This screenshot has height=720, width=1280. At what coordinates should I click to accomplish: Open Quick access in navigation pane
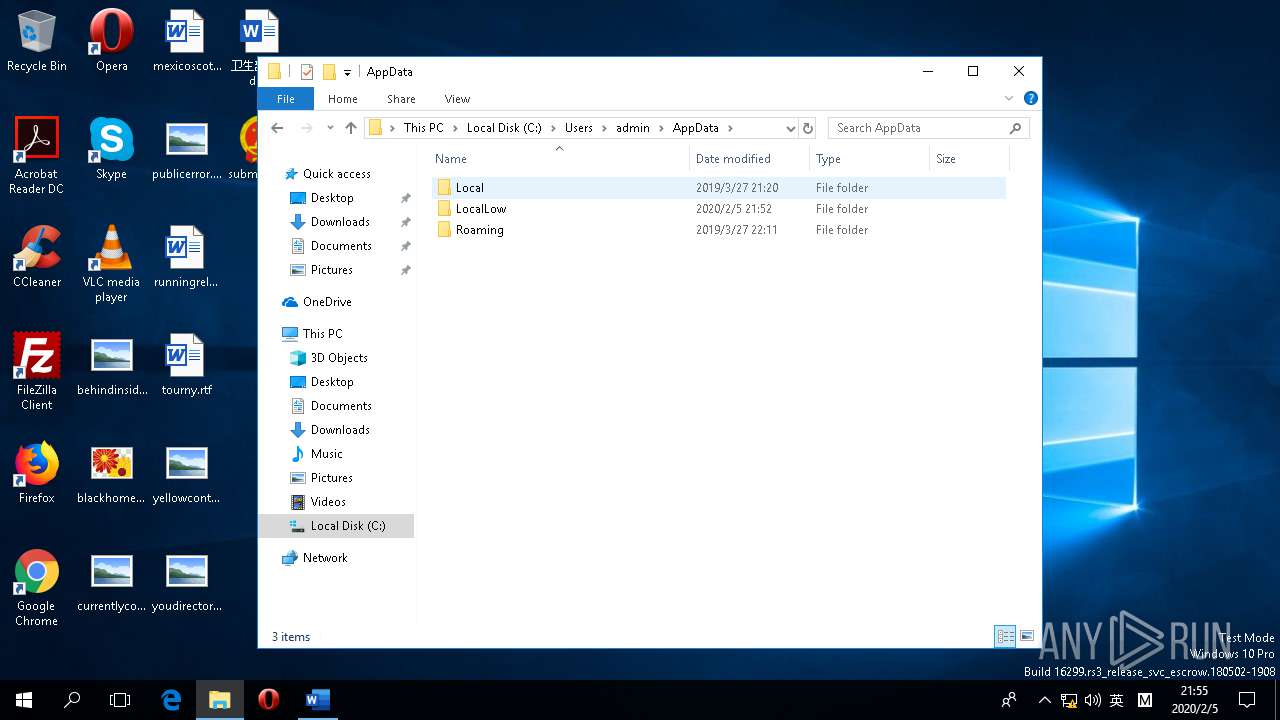336,174
